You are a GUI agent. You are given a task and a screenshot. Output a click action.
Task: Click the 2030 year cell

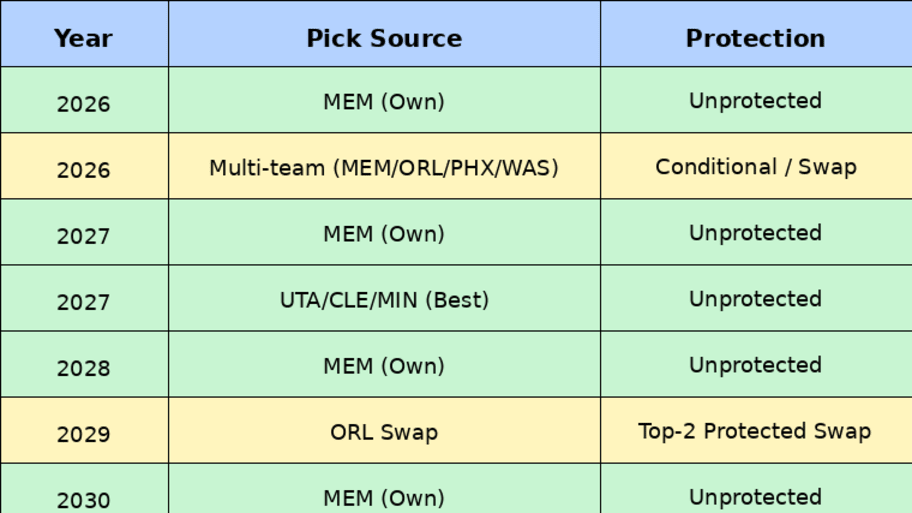click(x=84, y=497)
